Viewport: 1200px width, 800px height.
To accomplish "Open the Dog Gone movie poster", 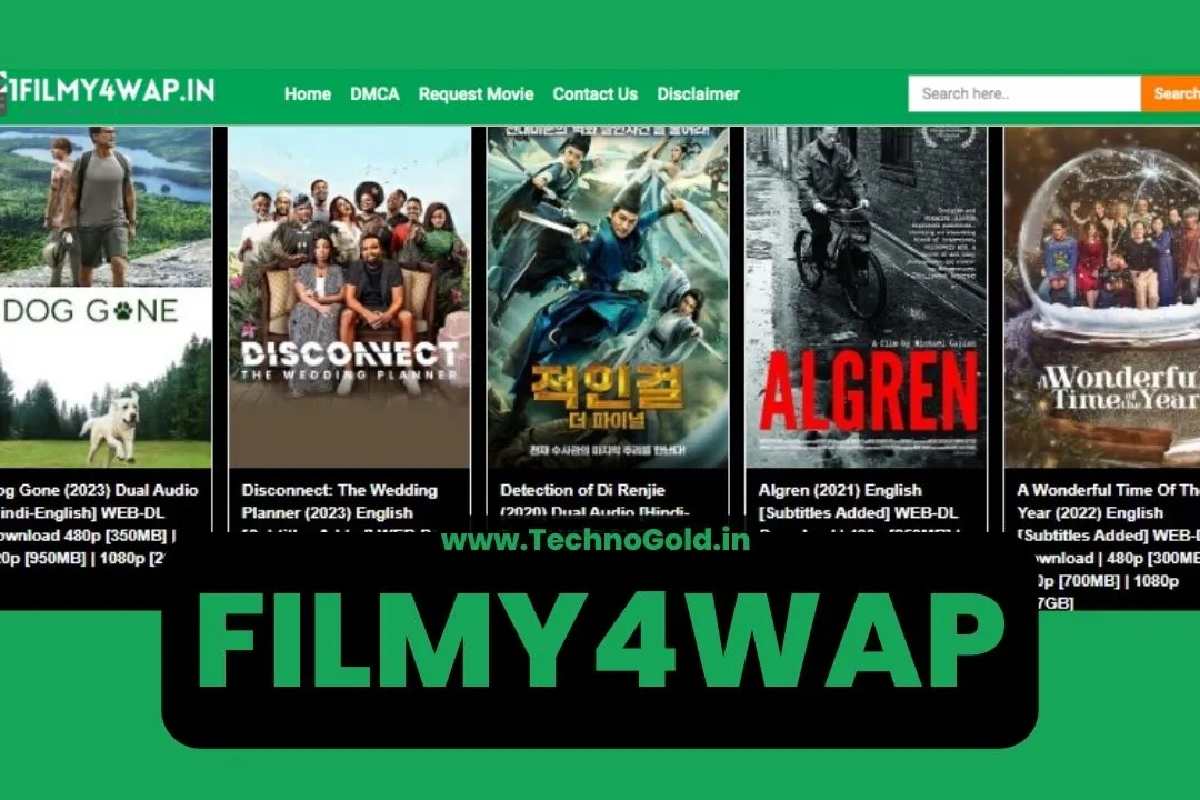I will (x=105, y=297).
